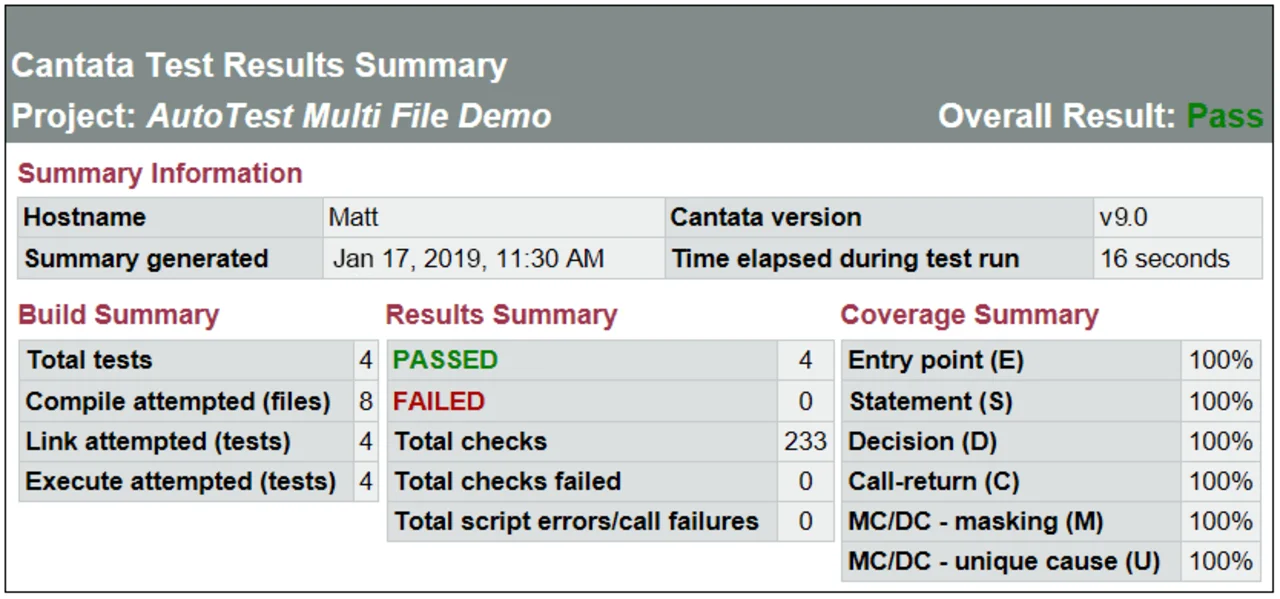Click the Total script errors/call failures row
The height and width of the screenshot is (599, 1280).
click(610, 521)
